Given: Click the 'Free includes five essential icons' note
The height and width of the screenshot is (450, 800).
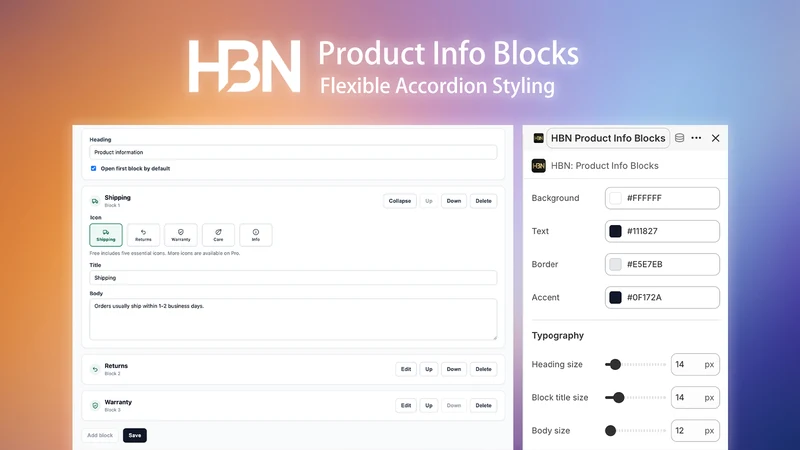Looking at the screenshot, I should pos(164,253).
